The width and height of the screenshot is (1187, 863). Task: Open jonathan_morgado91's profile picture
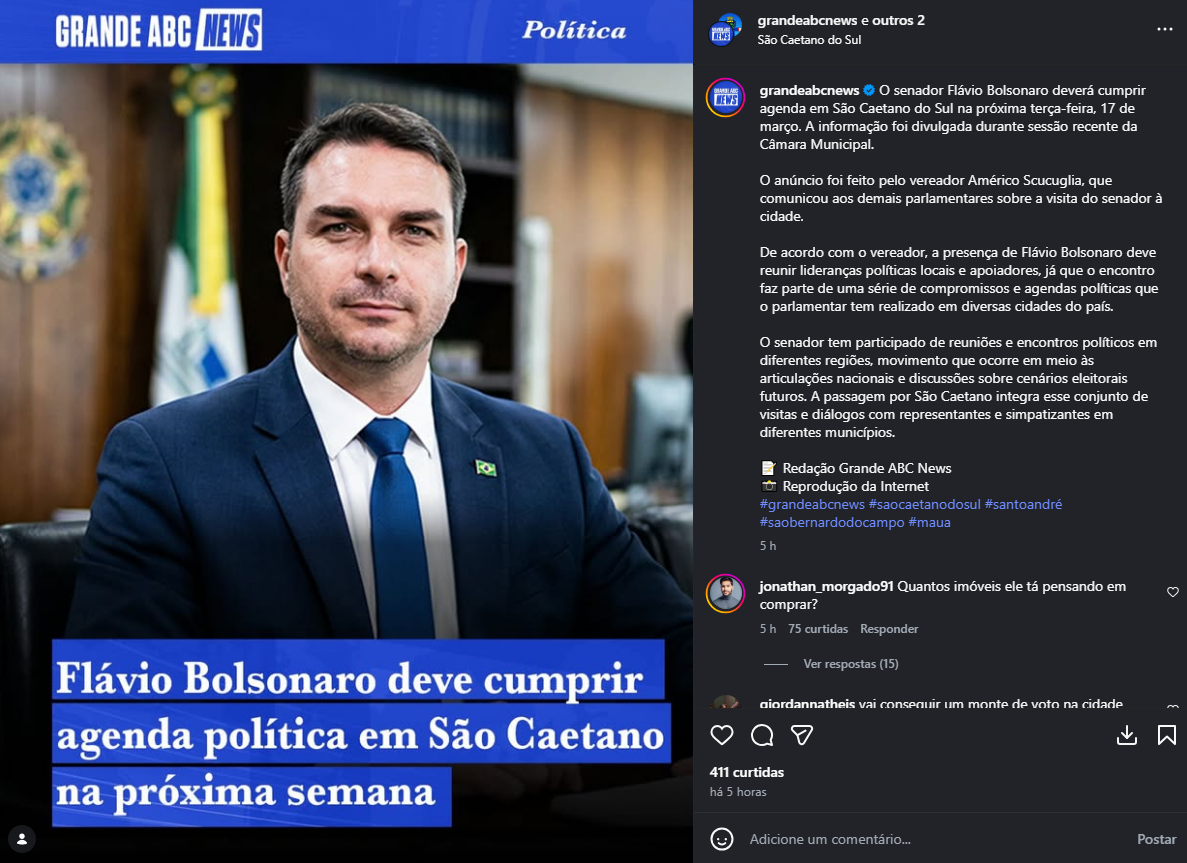(725, 594)
